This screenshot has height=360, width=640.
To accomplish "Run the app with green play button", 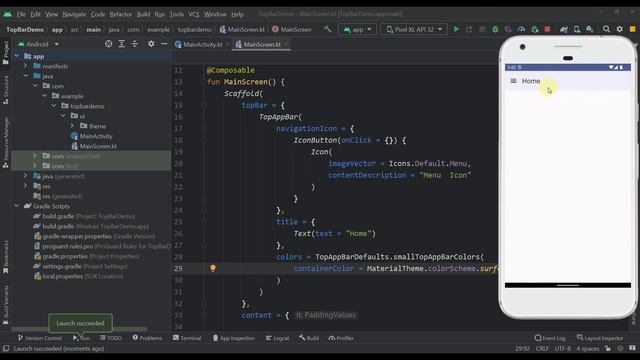I will coord(456,29).
